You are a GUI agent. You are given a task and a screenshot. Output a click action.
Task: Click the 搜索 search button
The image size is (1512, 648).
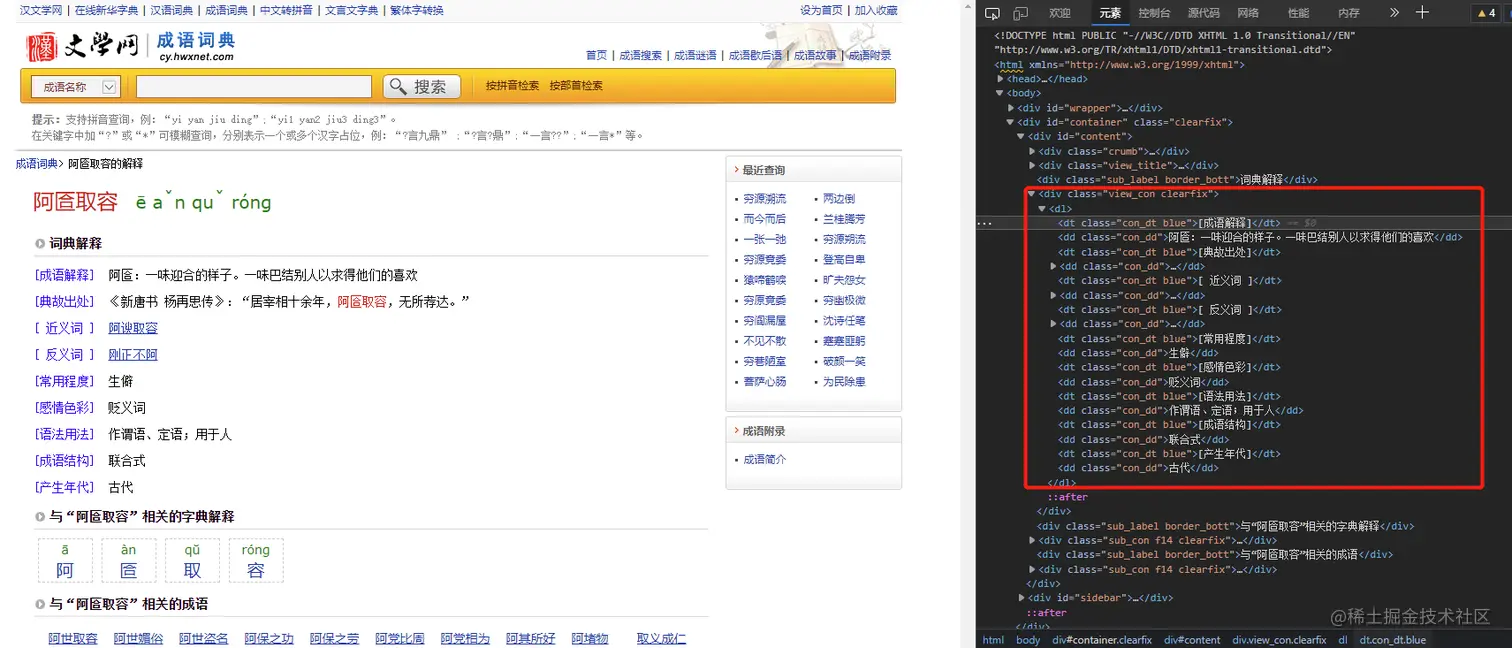421,87
